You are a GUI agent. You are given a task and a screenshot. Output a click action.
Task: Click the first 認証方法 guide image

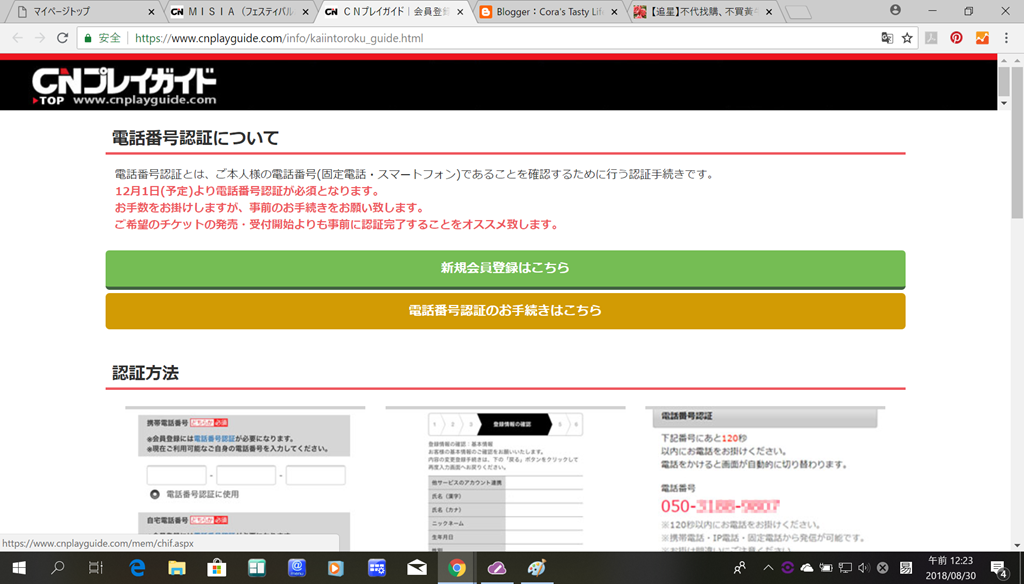pyautogui.click(x=245, y=478)
